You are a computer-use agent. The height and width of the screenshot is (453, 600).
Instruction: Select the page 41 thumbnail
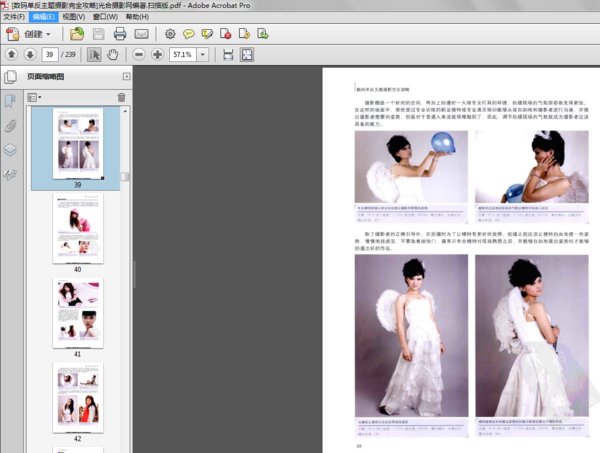(x=77, y=313)
